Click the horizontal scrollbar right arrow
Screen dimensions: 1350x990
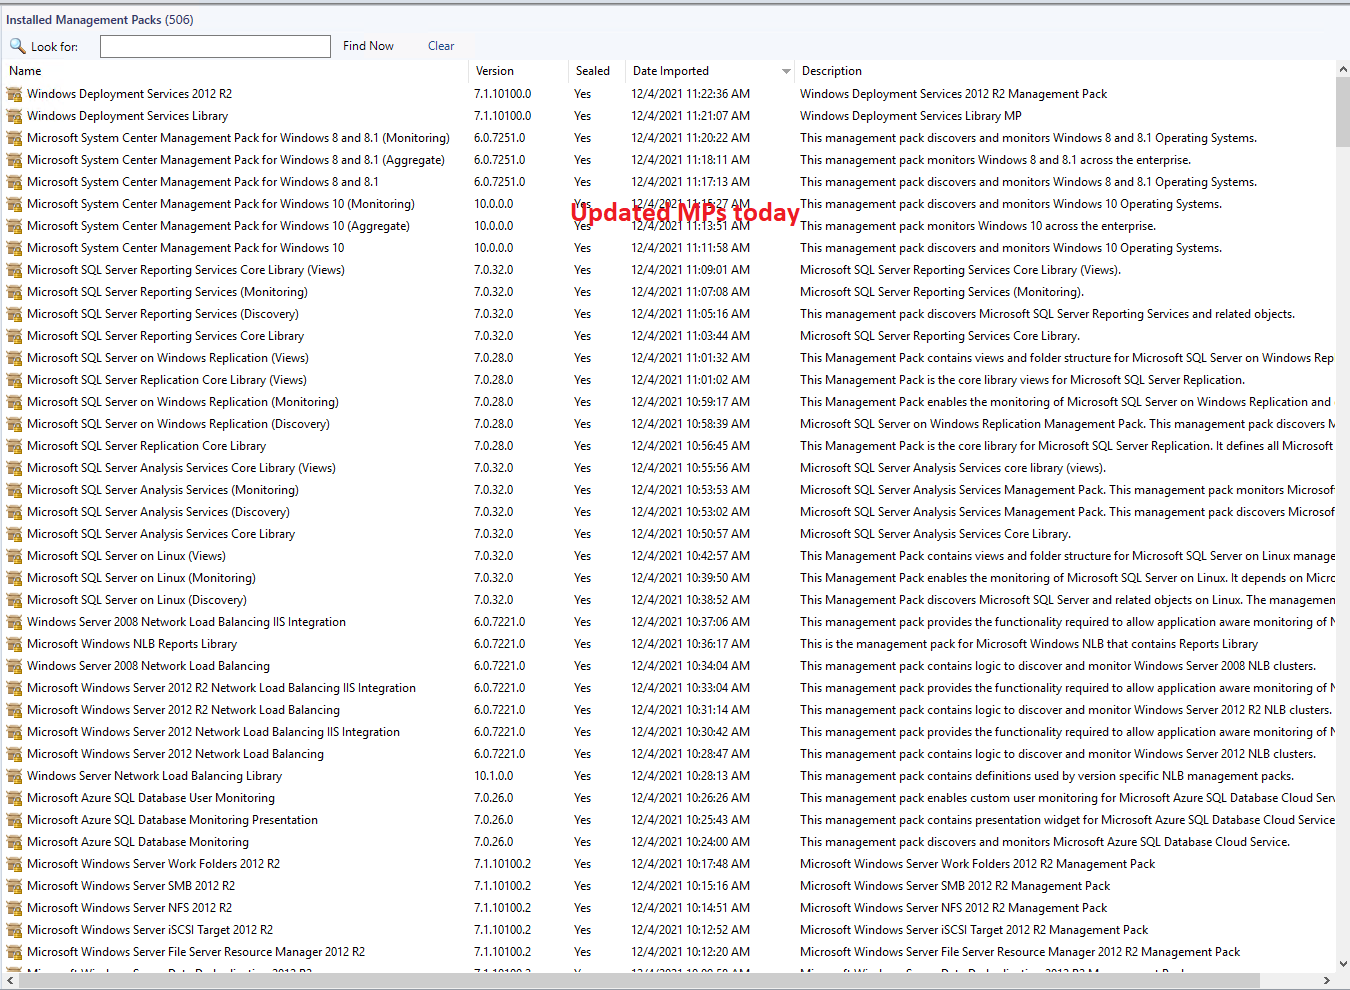[x=1327, y=981]
